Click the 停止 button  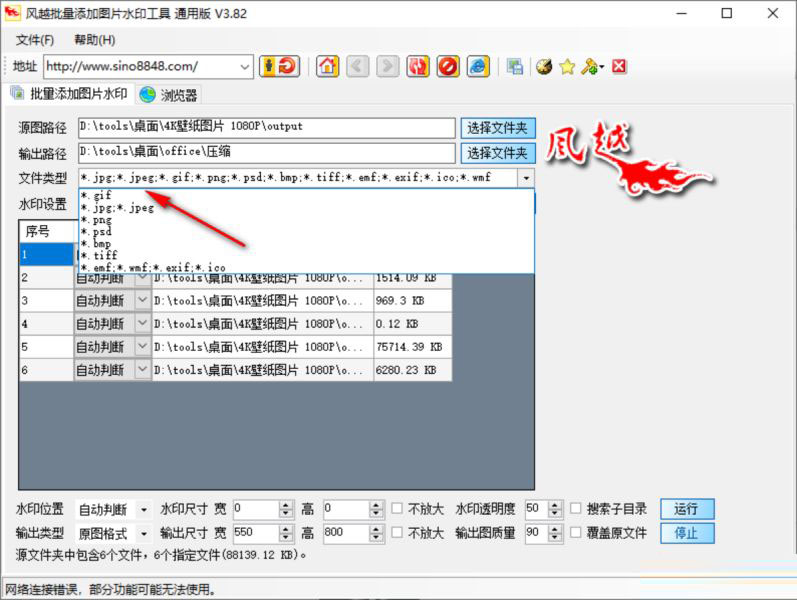pyautogui.click(x=687, y=533)
